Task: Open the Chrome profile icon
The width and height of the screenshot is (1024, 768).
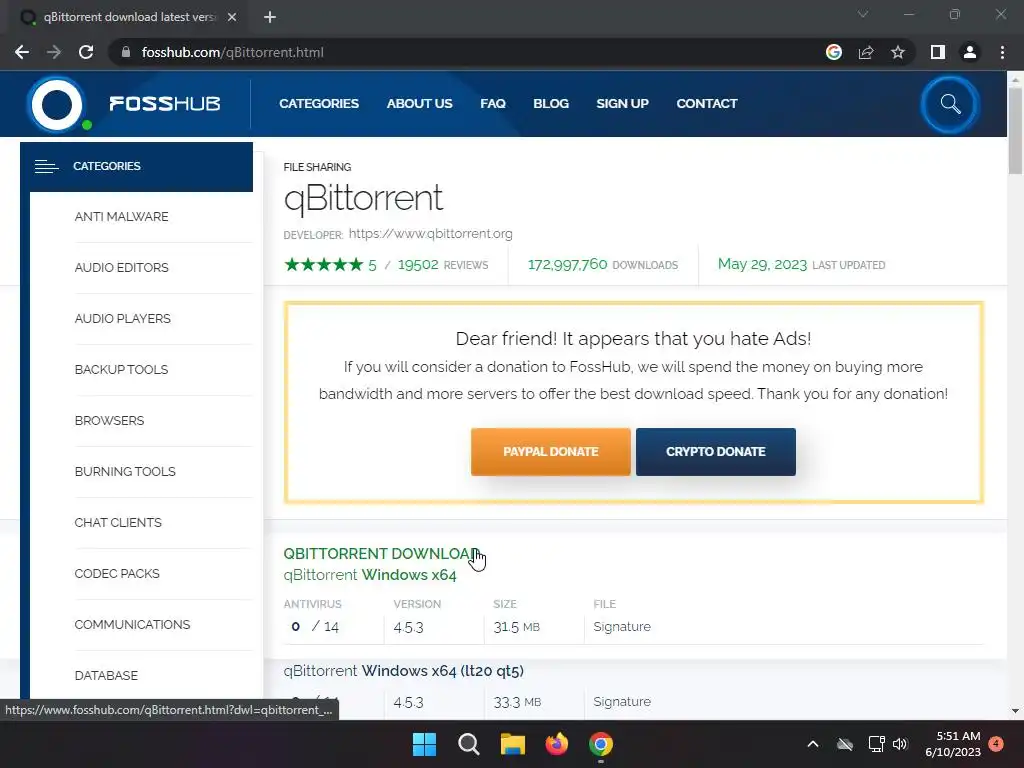Action: click(970, 52)
